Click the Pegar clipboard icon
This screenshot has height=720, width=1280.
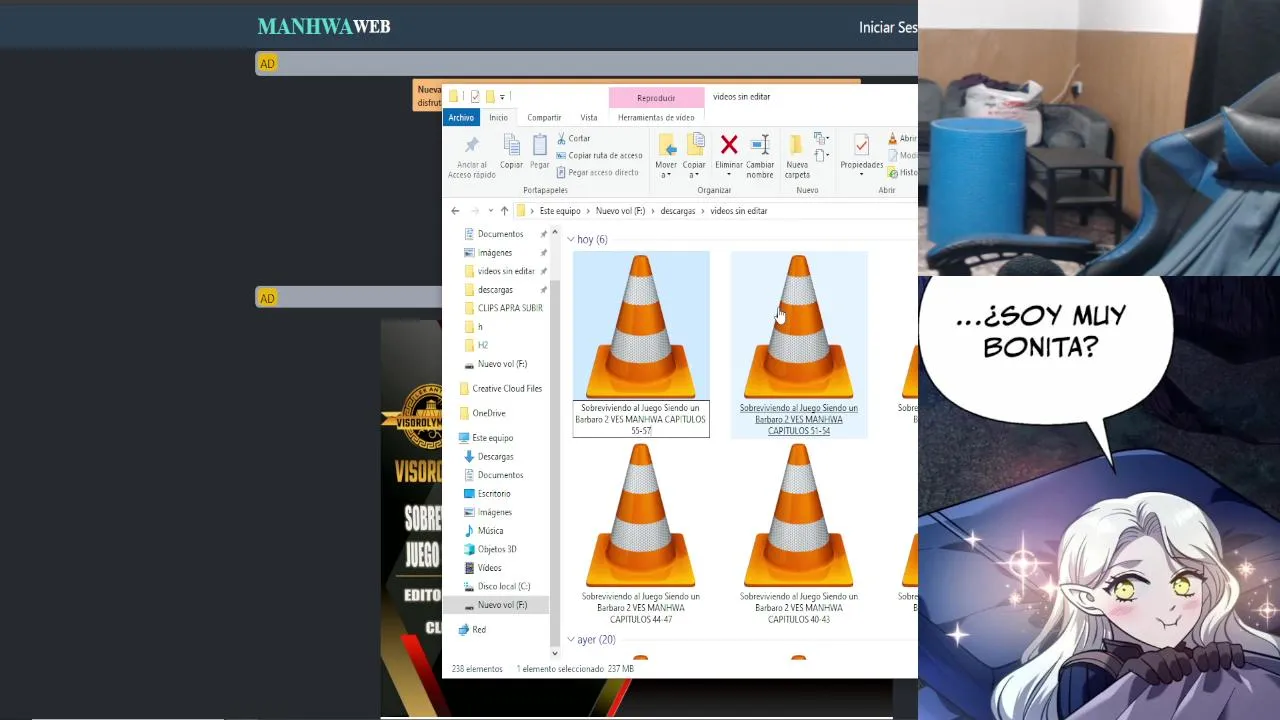tap(540, 146)
